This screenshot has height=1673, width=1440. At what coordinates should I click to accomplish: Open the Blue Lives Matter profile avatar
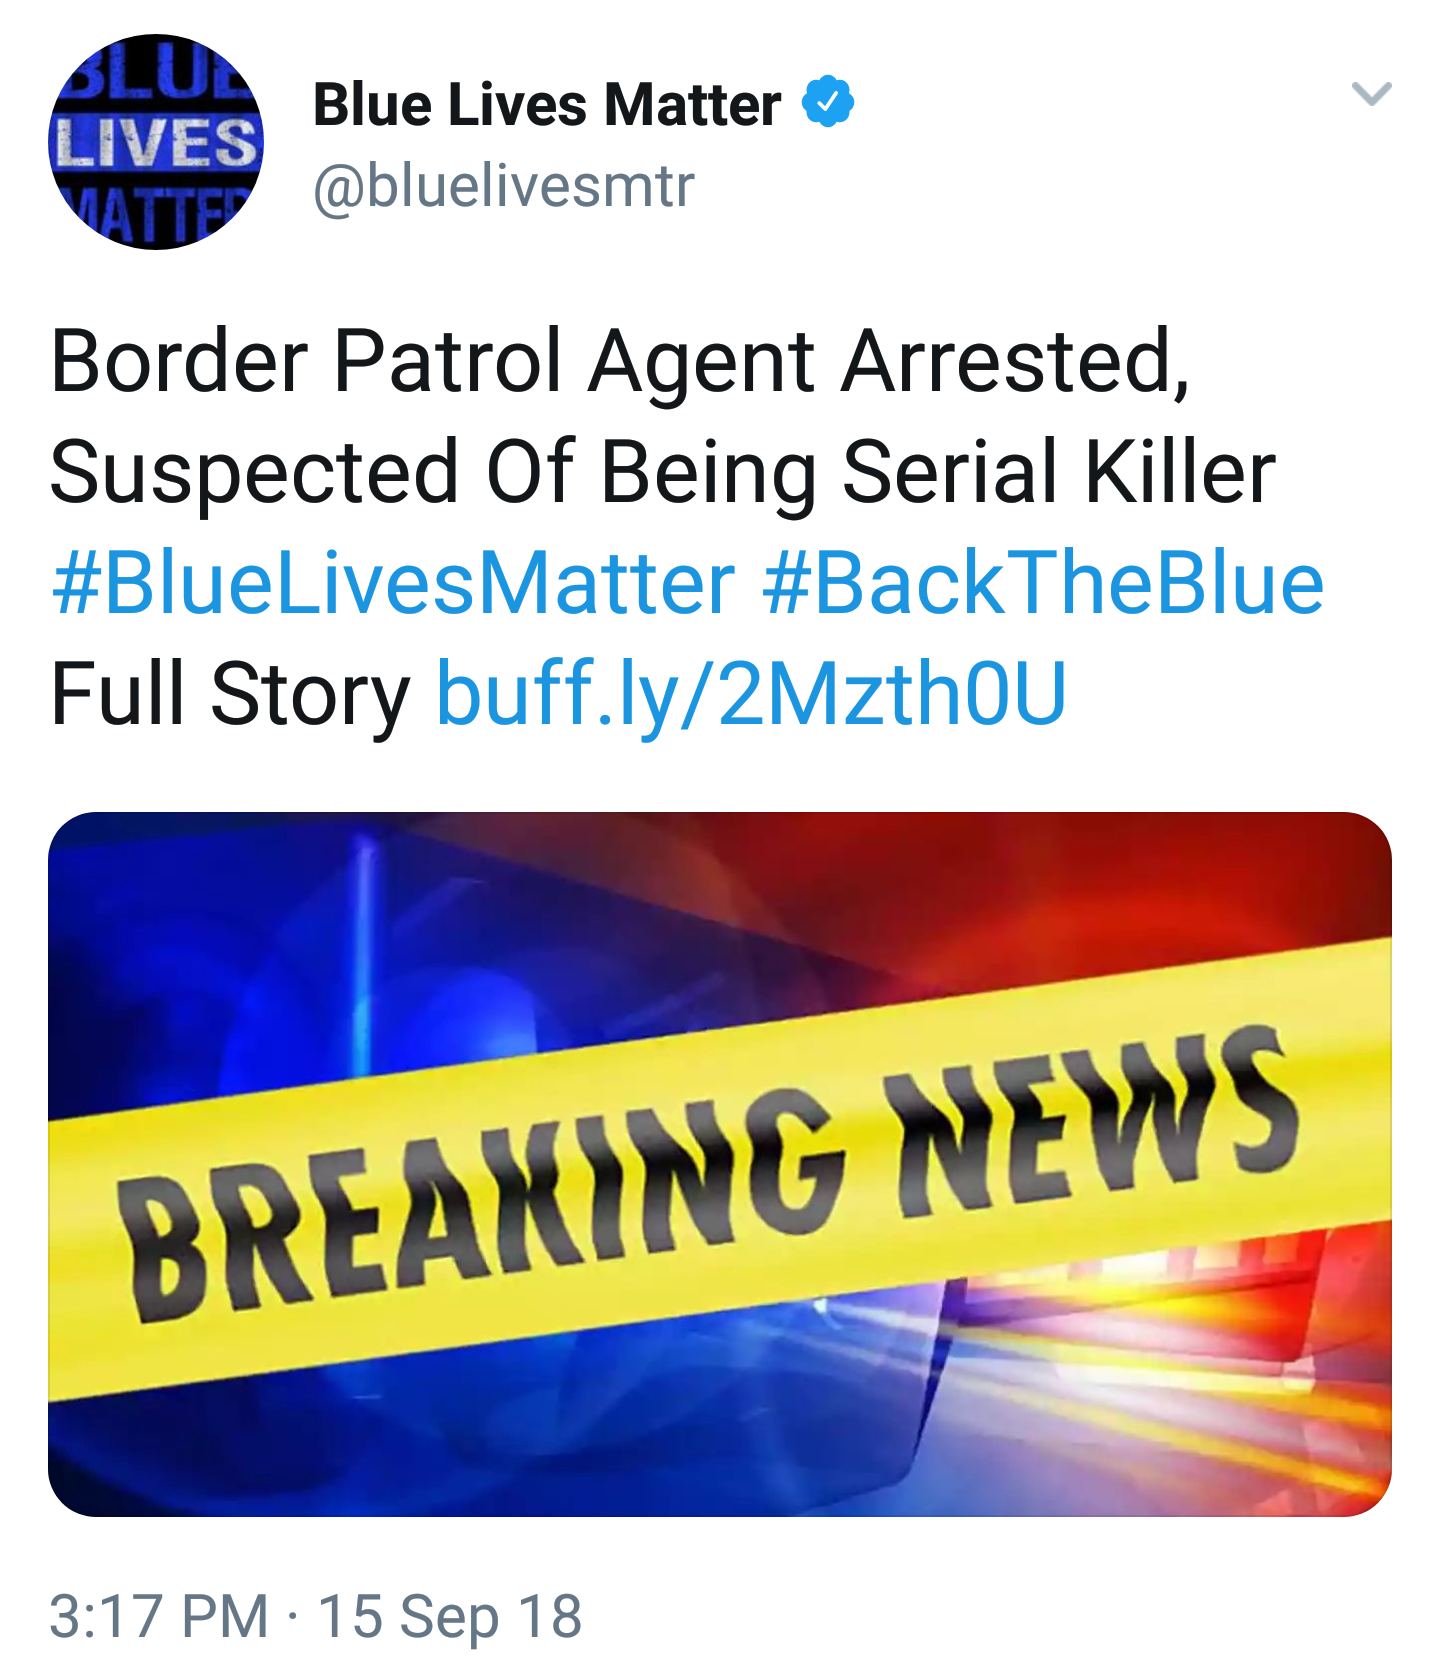(x=155, y=142)
